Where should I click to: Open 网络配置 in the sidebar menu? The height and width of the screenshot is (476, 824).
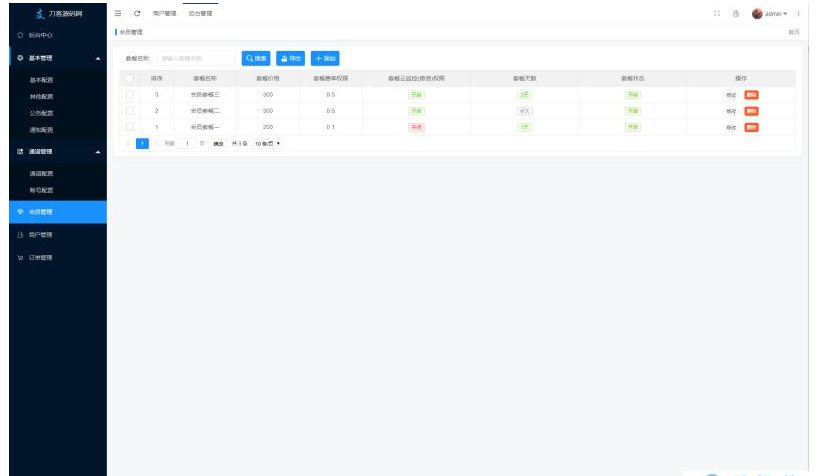42,97
